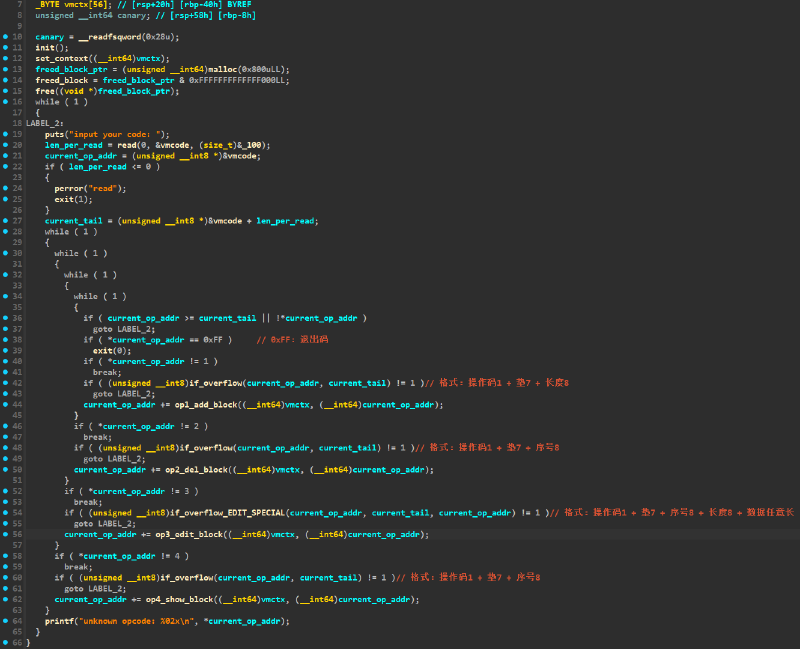Select the "read" string literal in perror
This screenshot has height=649, width=800.
point(103,188)
